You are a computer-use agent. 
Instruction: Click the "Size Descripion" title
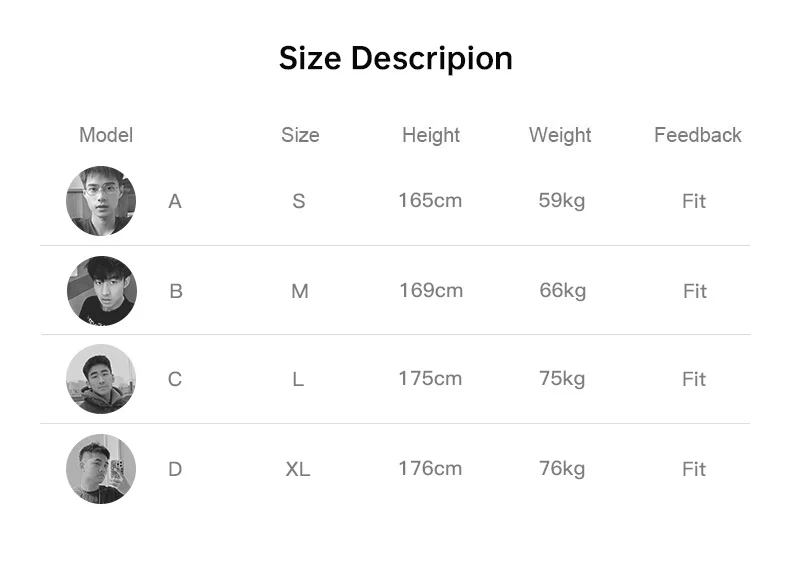pos(395,58)
